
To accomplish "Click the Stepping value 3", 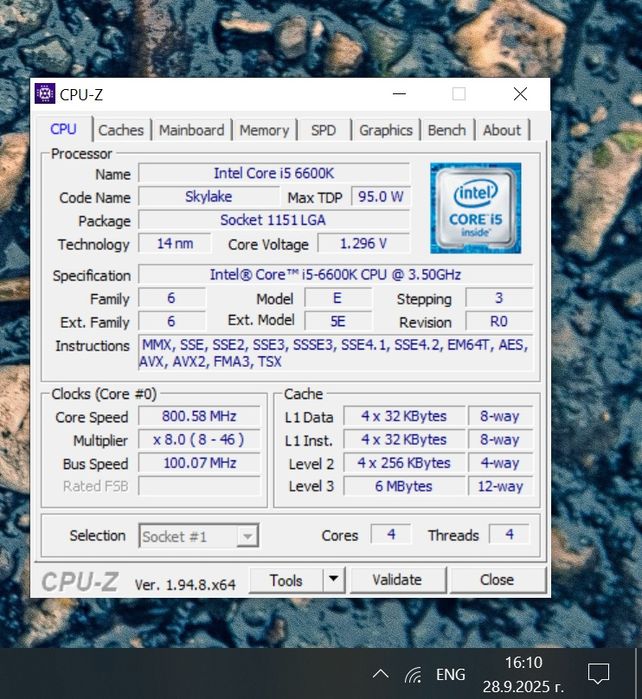I will (x=499, y=298).
